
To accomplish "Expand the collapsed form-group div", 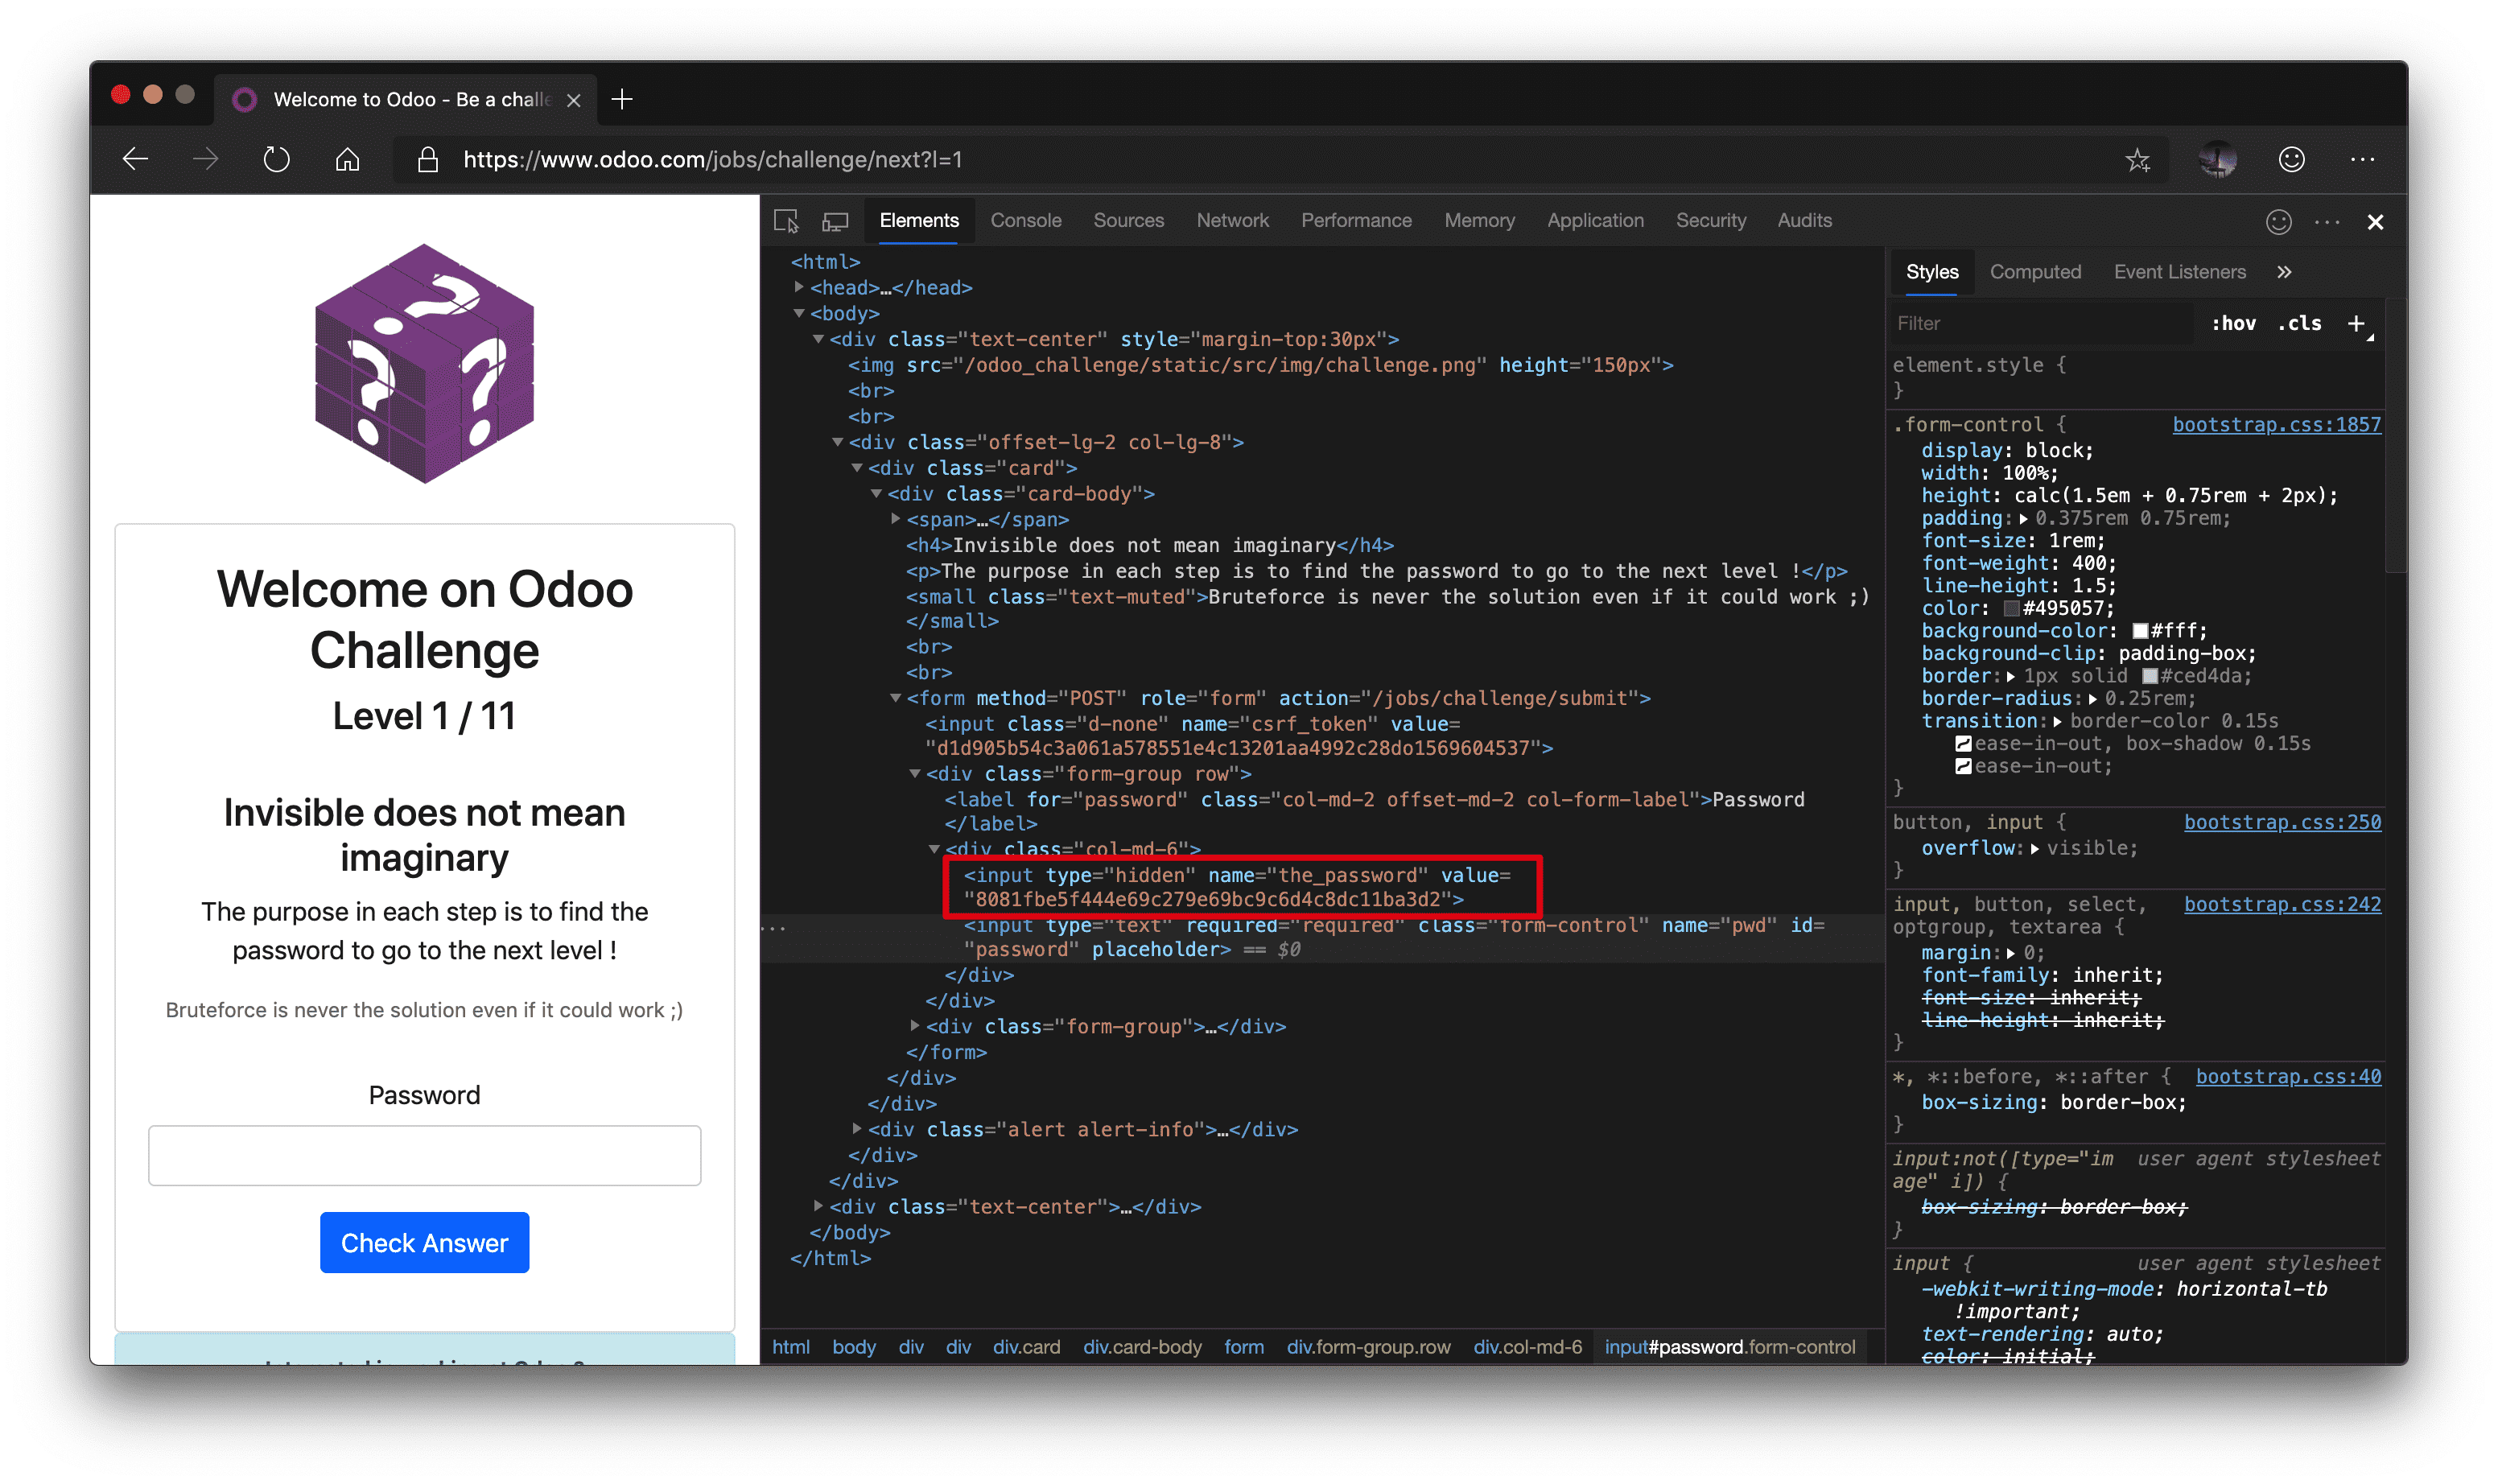I will pyautogui.click(x=915, y=1026).
